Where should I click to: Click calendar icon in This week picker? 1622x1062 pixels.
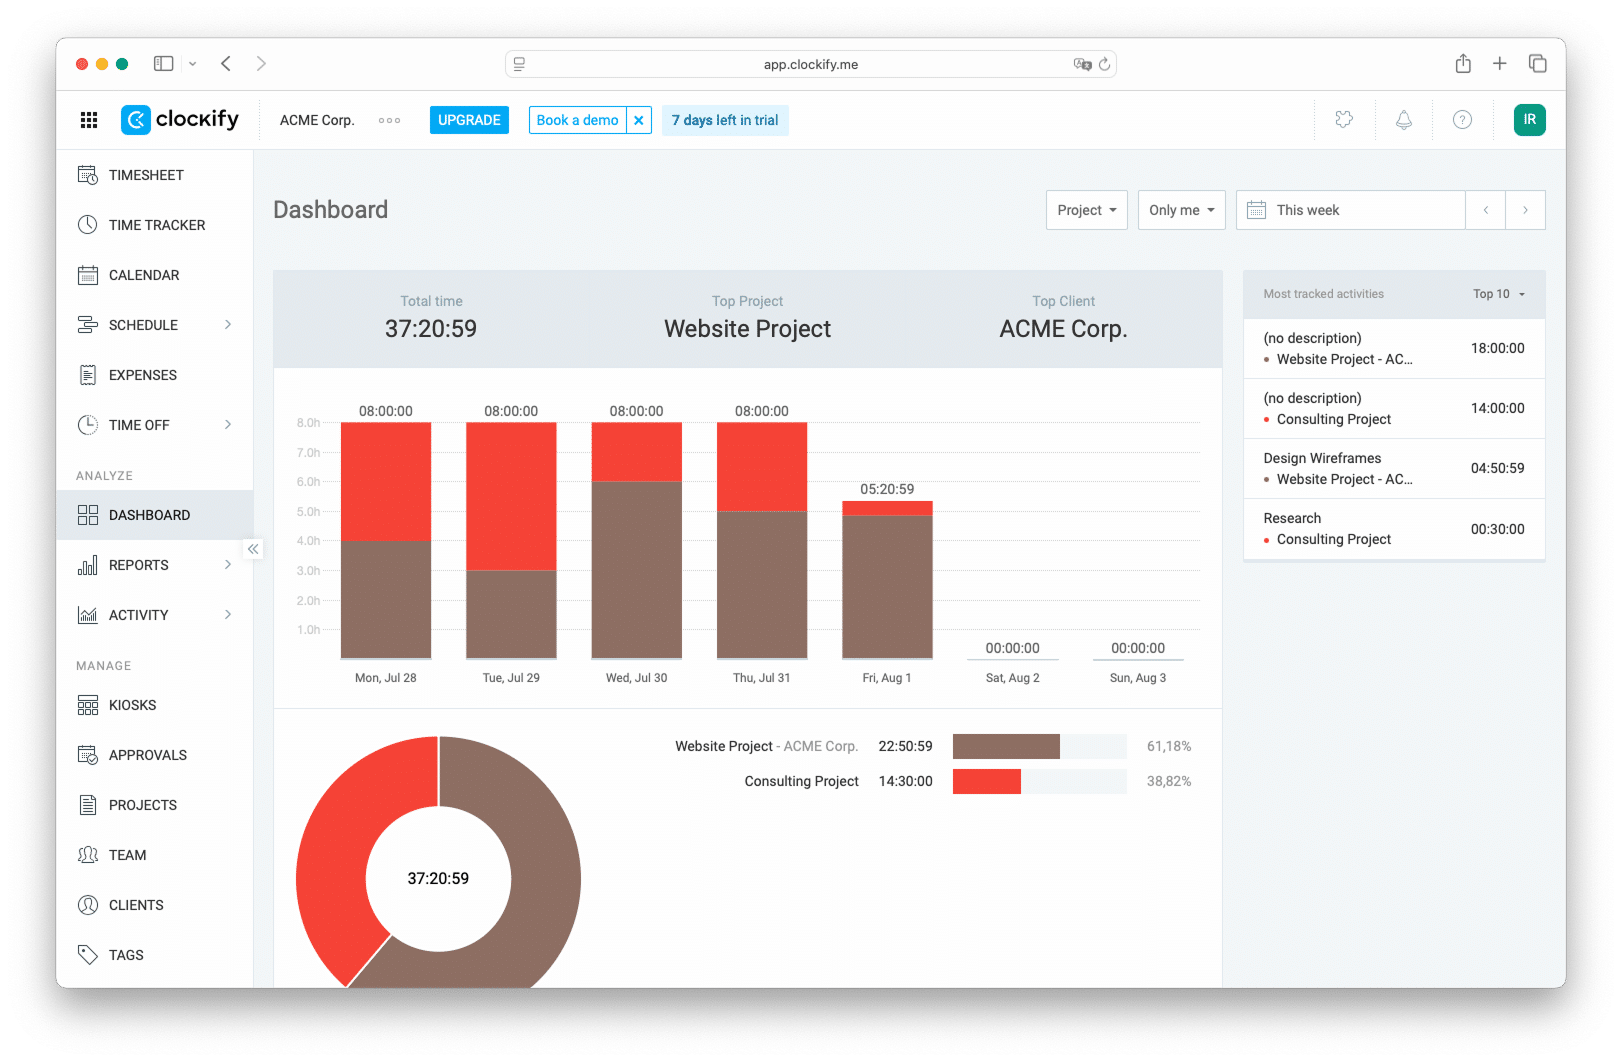pyautogui.click(x=1257, y=210)
